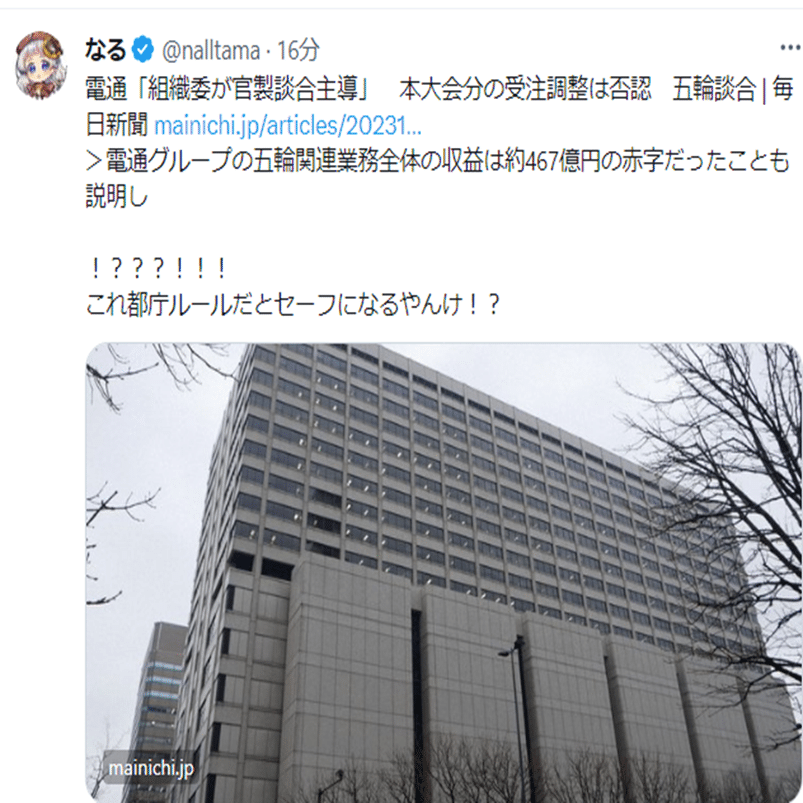803x803 pixels.
Task: Click the text 本大会分の受注調整は否認
Action: click(525, 89)
